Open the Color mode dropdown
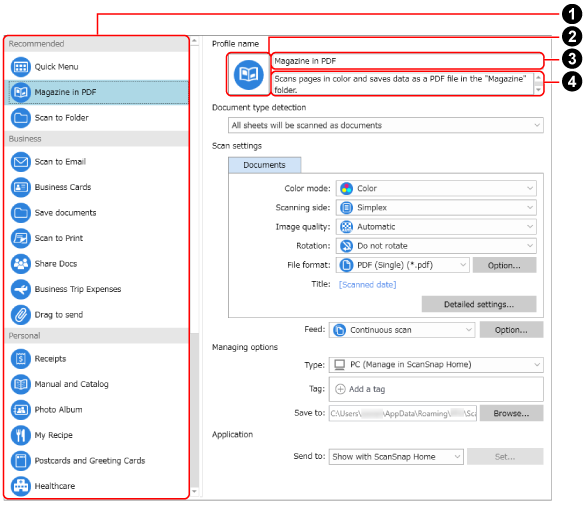584x516 pixels. click(436, 189)
